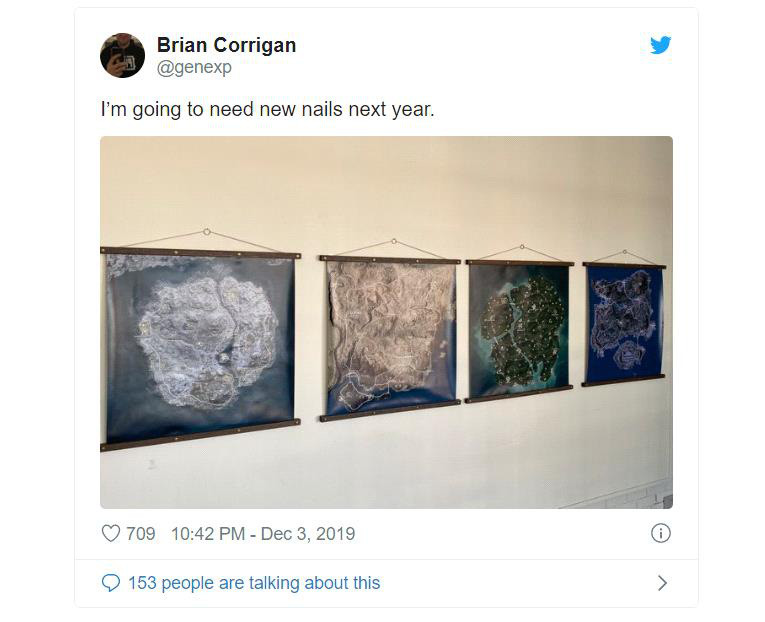
Task: Click the green jungle island map poster
Action: [x=519, y=330]
